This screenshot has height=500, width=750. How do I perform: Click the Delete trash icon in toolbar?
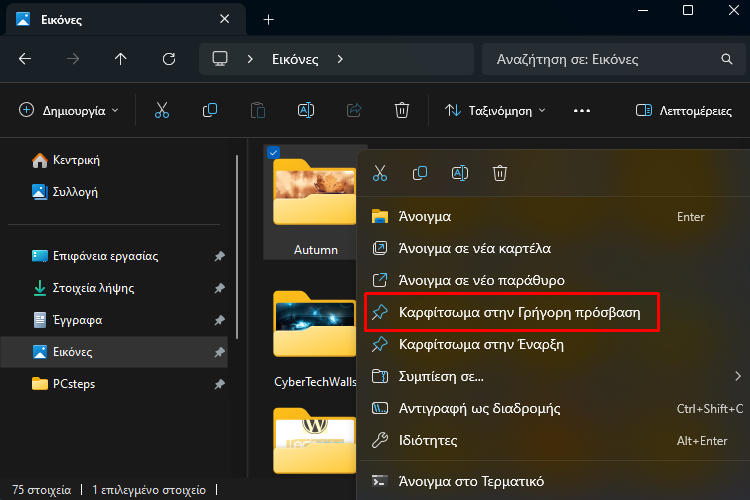(401, 111)
